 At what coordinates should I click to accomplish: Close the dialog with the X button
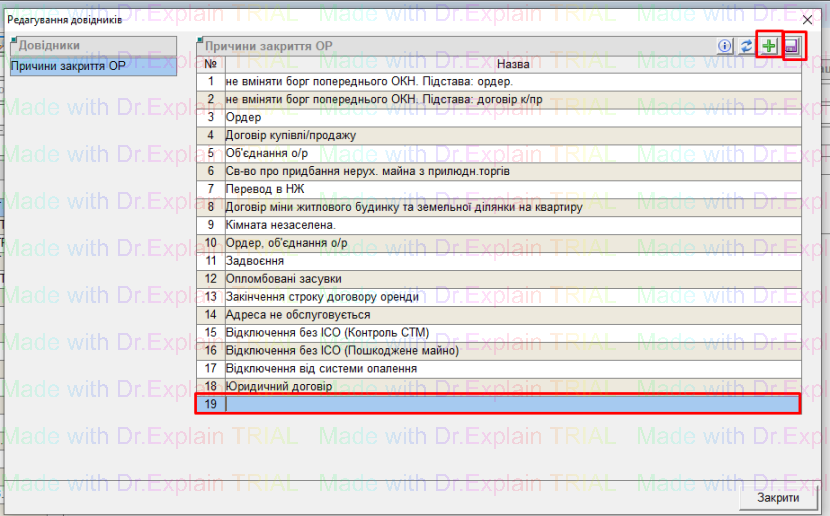808,19
